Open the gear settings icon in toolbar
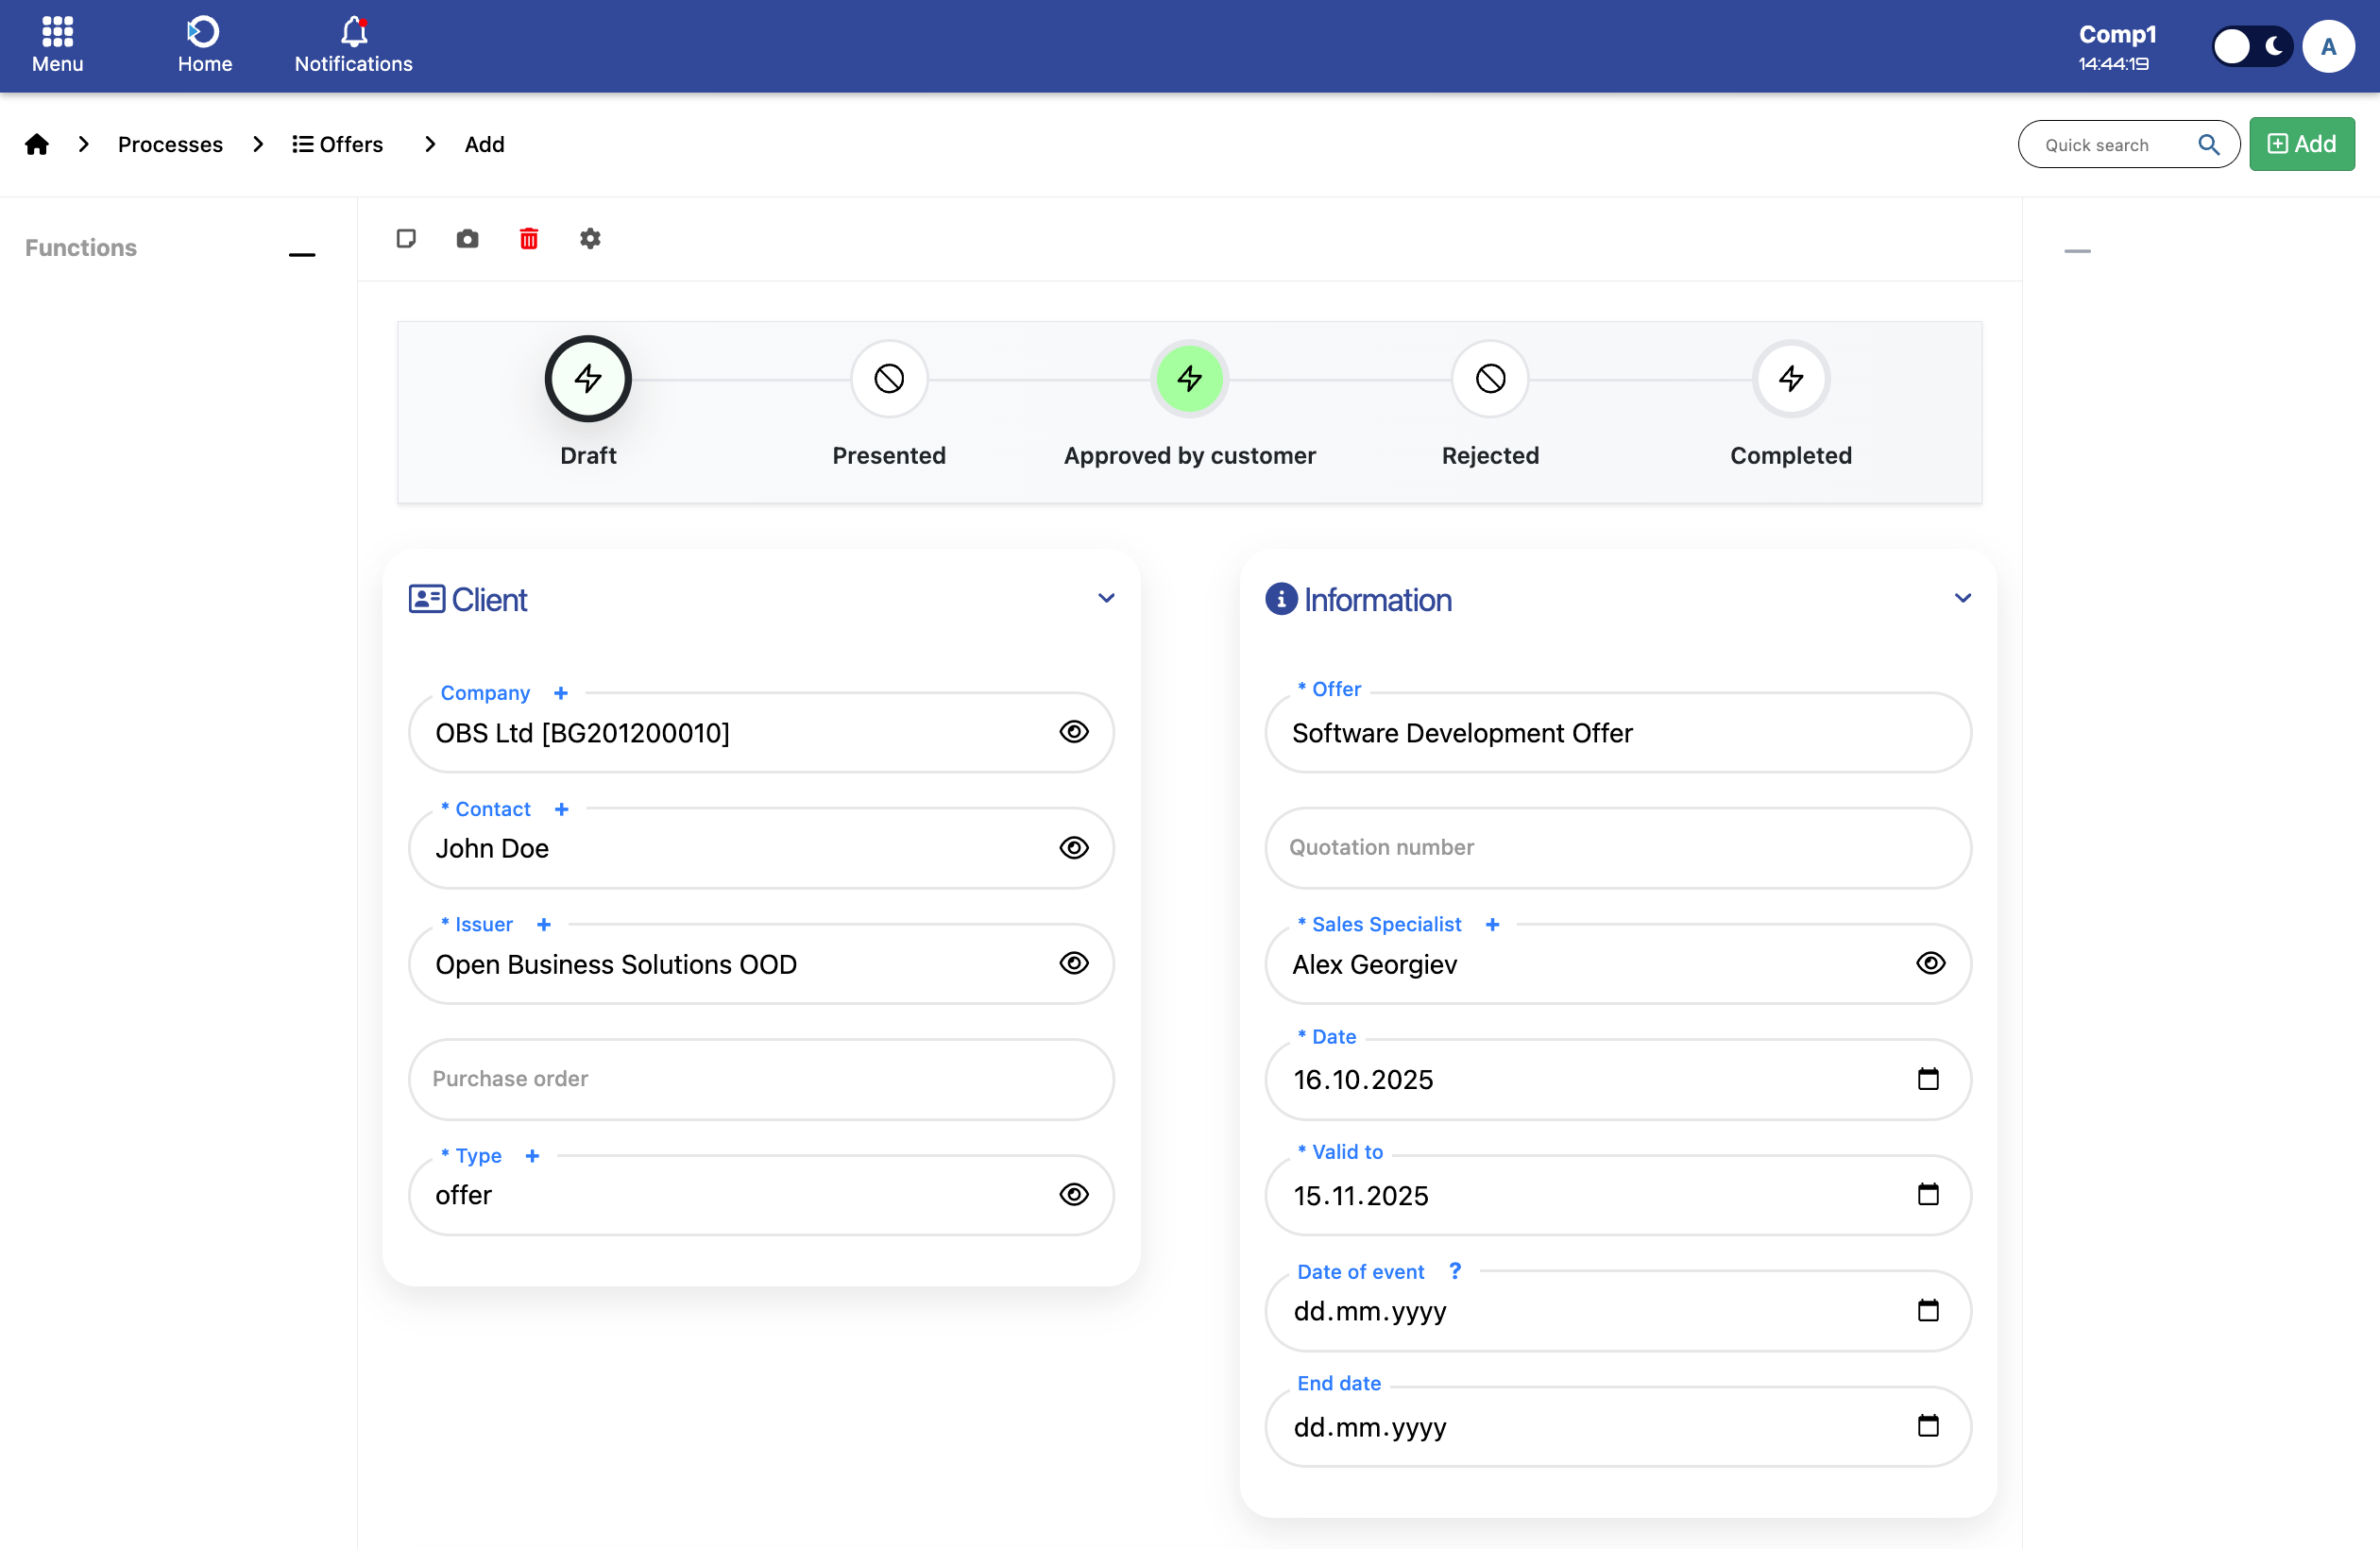Screen dimensions: 2380x1549 click(x=590, y=239)
